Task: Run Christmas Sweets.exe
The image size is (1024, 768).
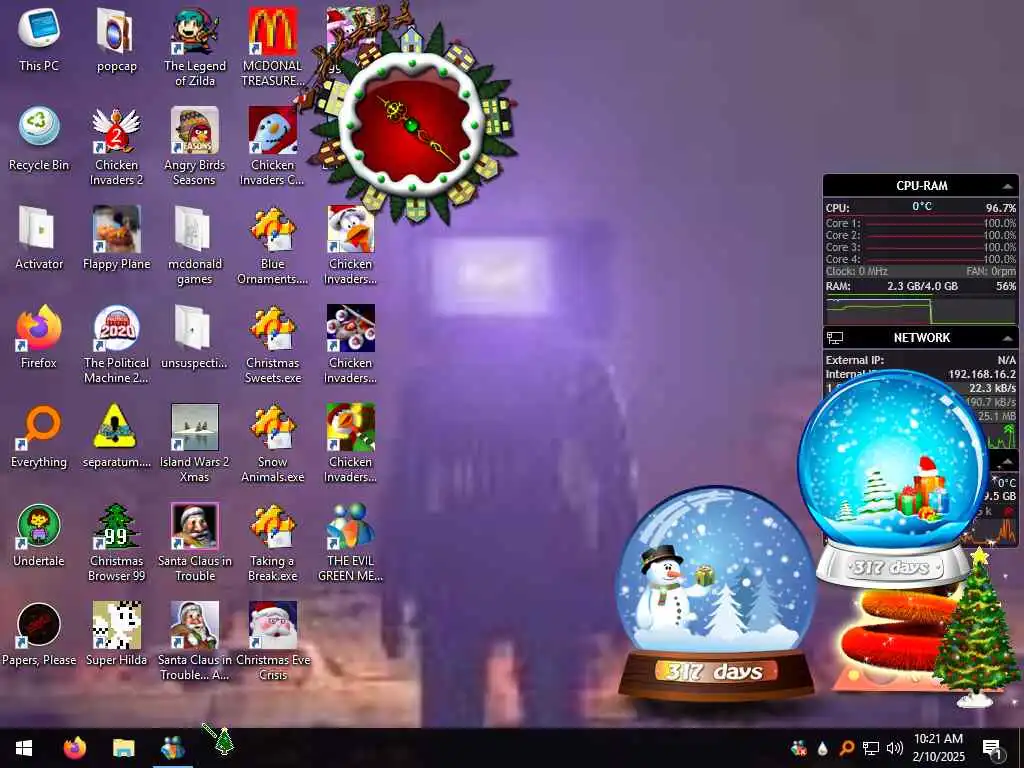Action: coord(272,343)
